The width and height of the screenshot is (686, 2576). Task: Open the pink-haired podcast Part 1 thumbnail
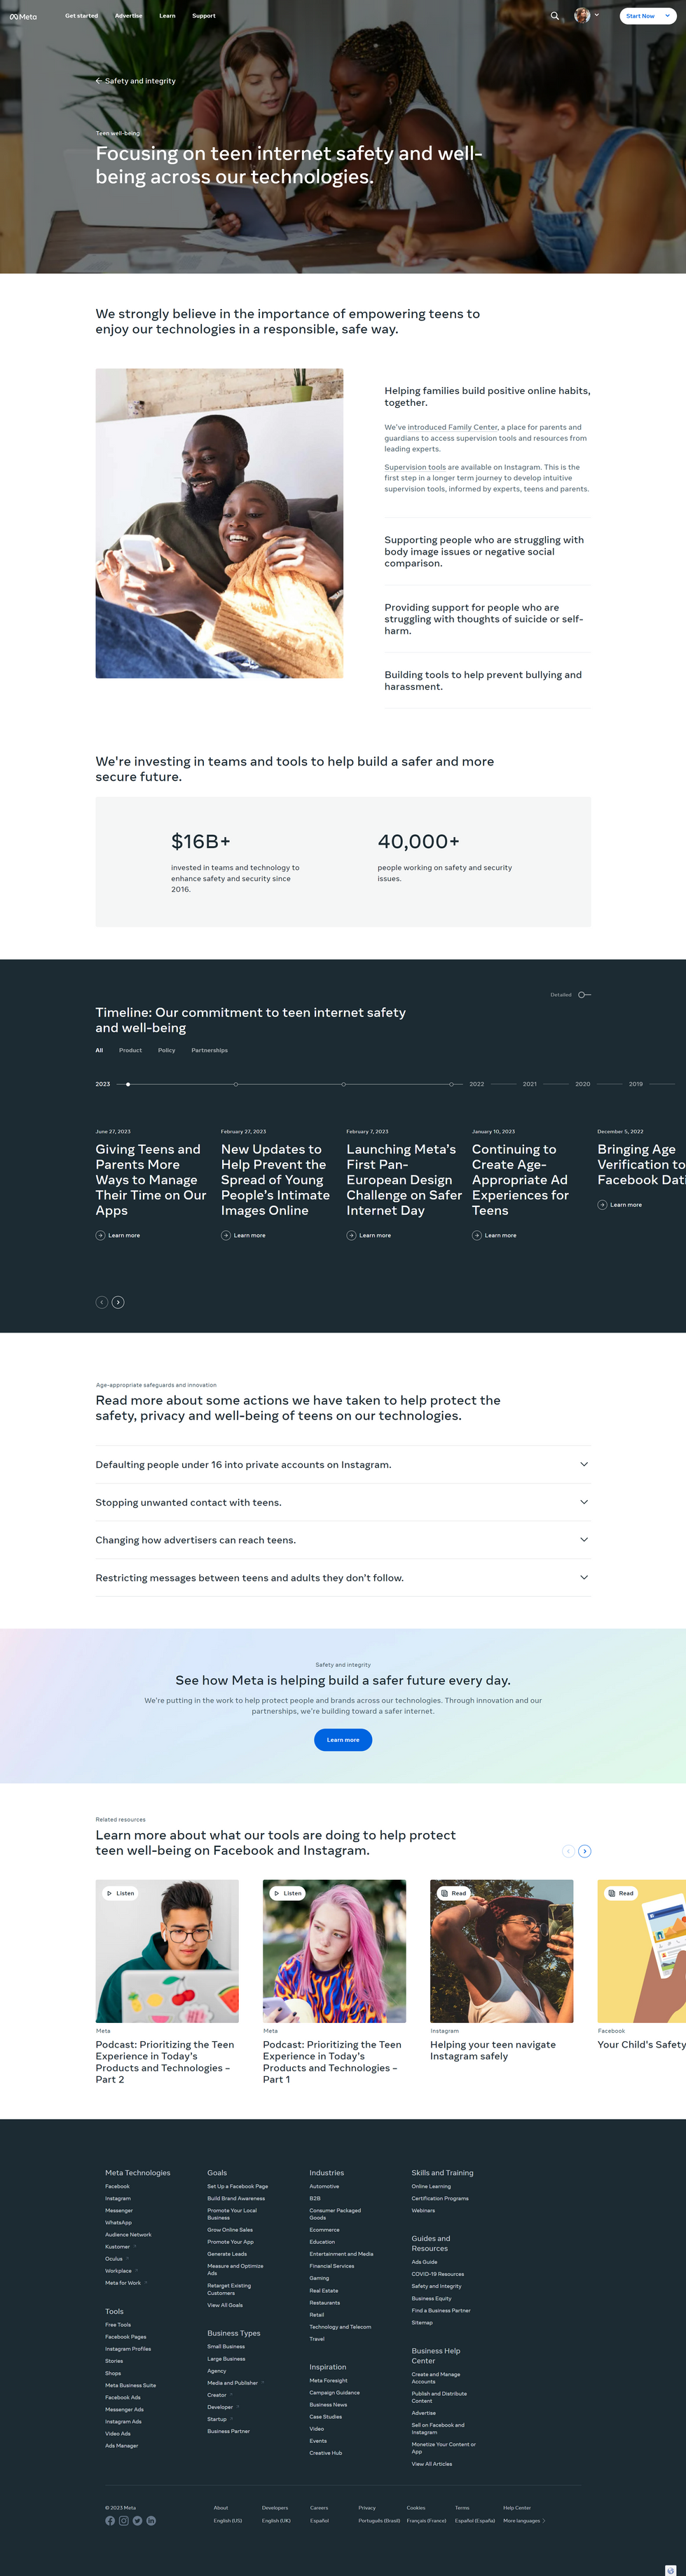(x=334, y=1951)
